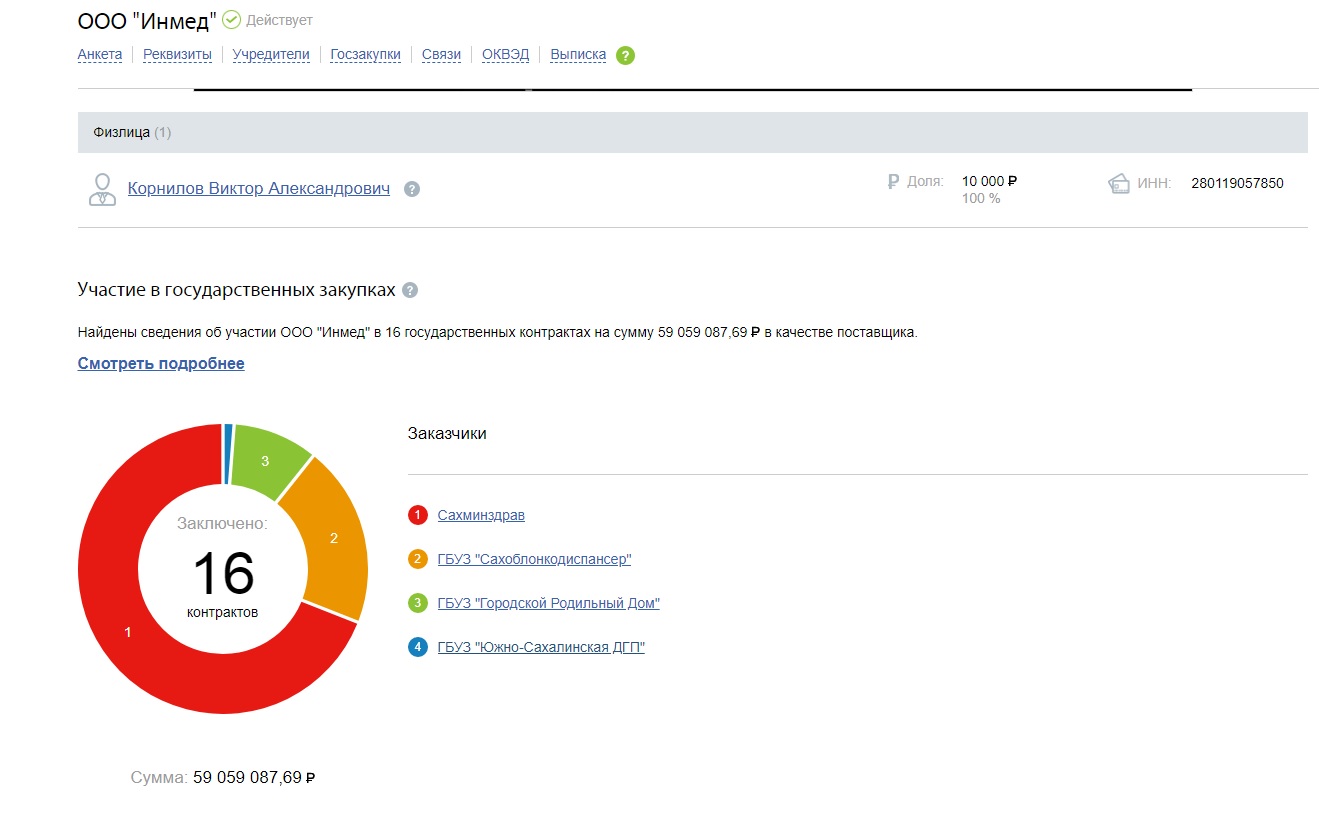Click the person avatar icon for Корнилов
This screenshot has width=1319, height=831.
pos(102,189)
